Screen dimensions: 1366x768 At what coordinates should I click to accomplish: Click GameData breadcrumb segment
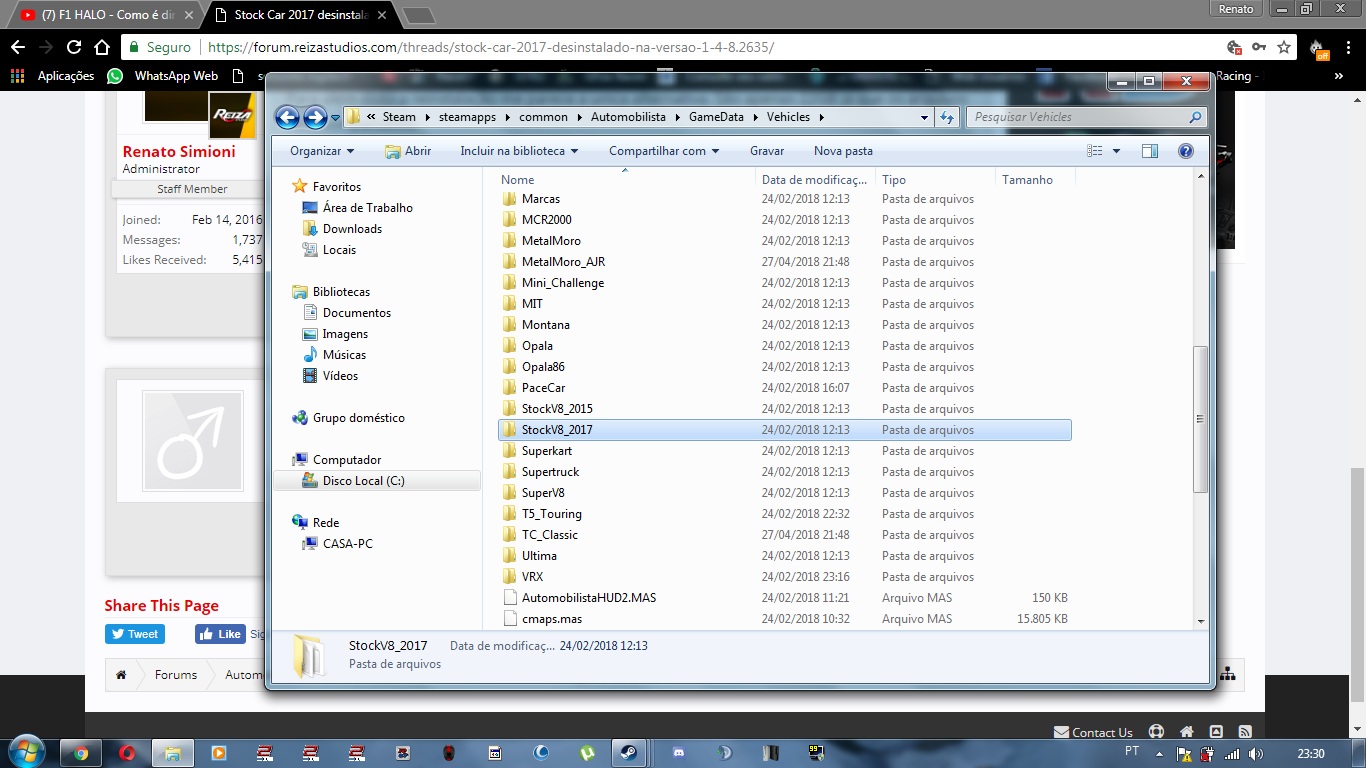point(716,117)
